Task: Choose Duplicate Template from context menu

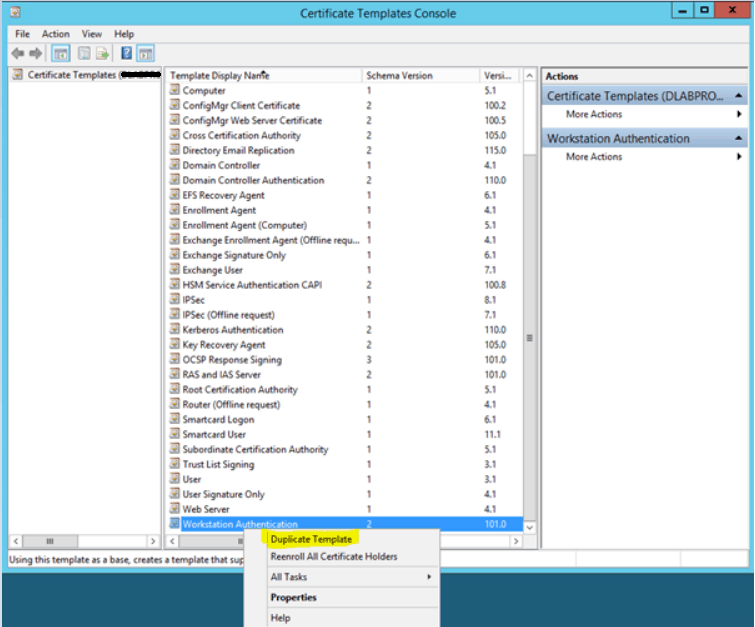Action: (311, 539)
